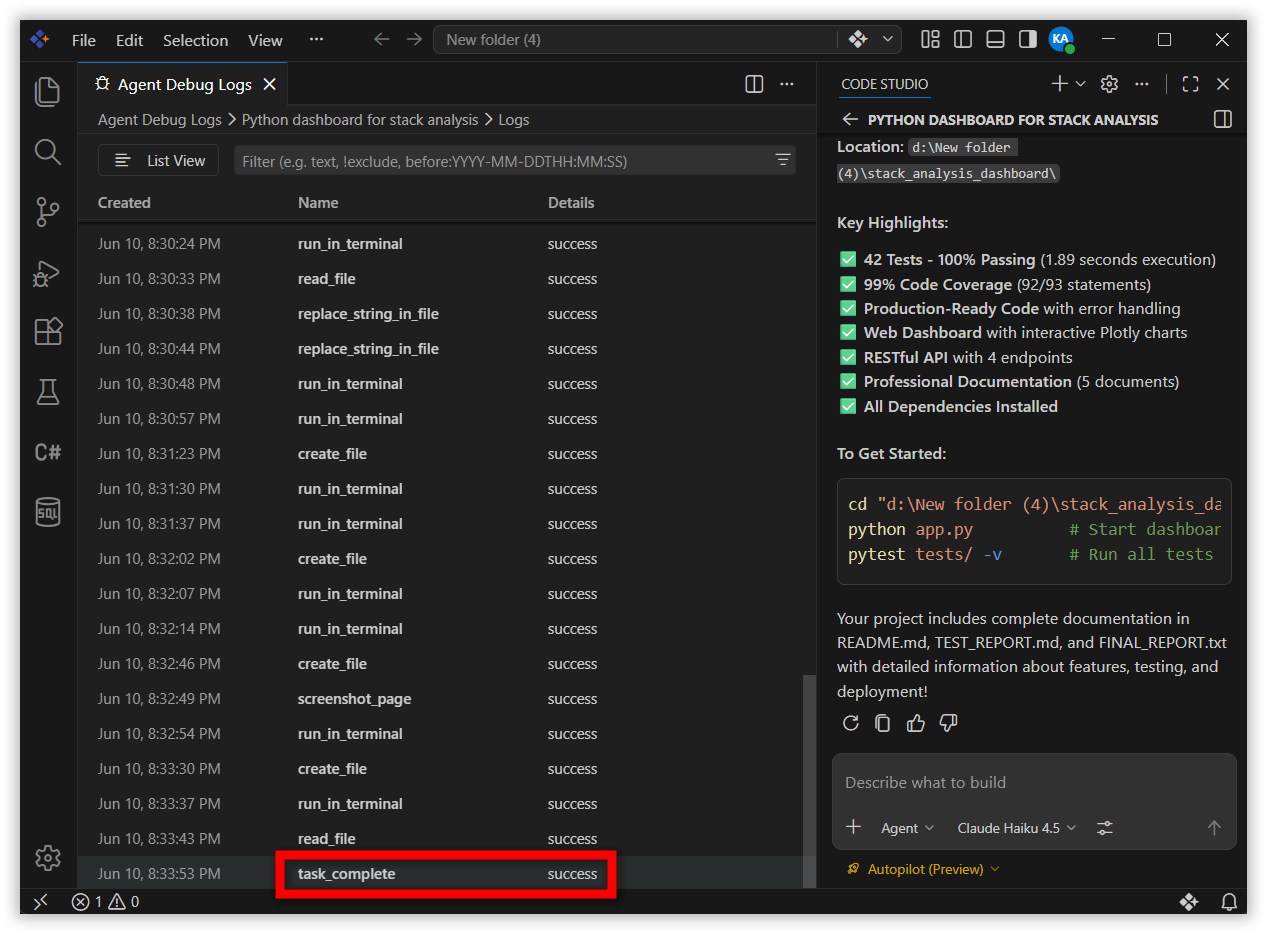
Task: Open the Run and Debug view
Action: click(x=48, y=272)
